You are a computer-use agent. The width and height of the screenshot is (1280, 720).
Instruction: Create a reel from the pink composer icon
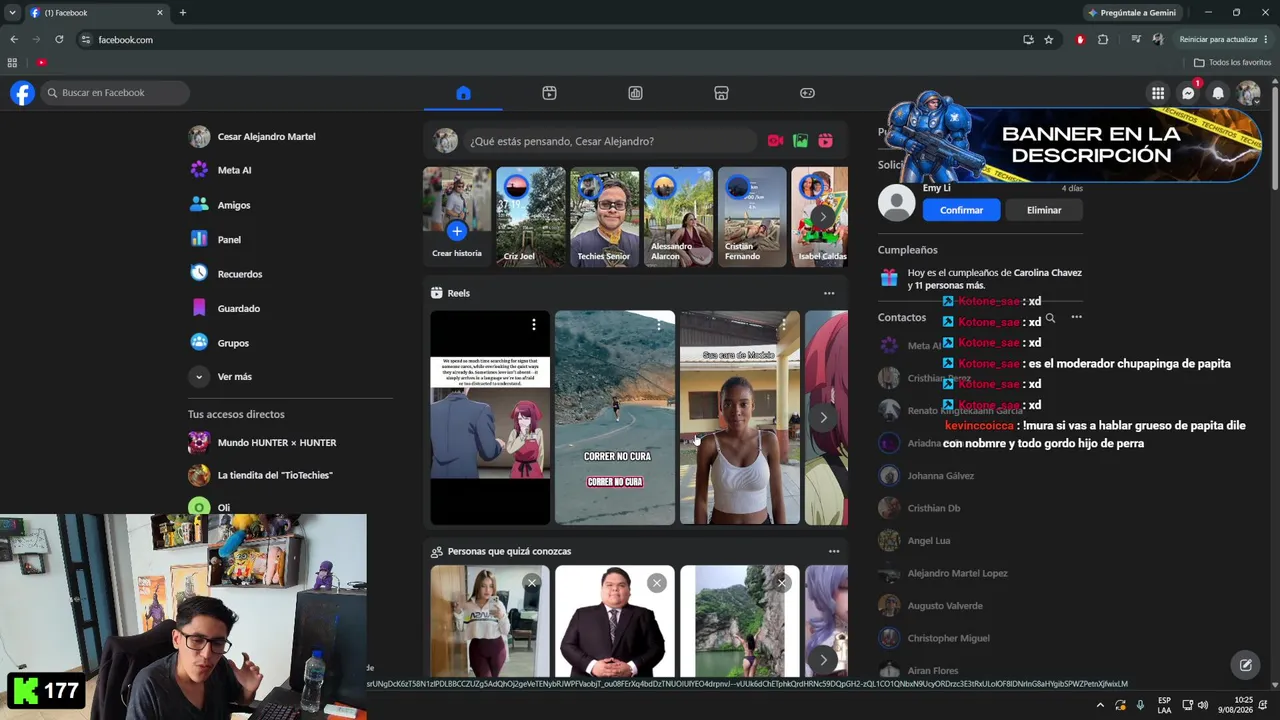(x=825, y=141)
